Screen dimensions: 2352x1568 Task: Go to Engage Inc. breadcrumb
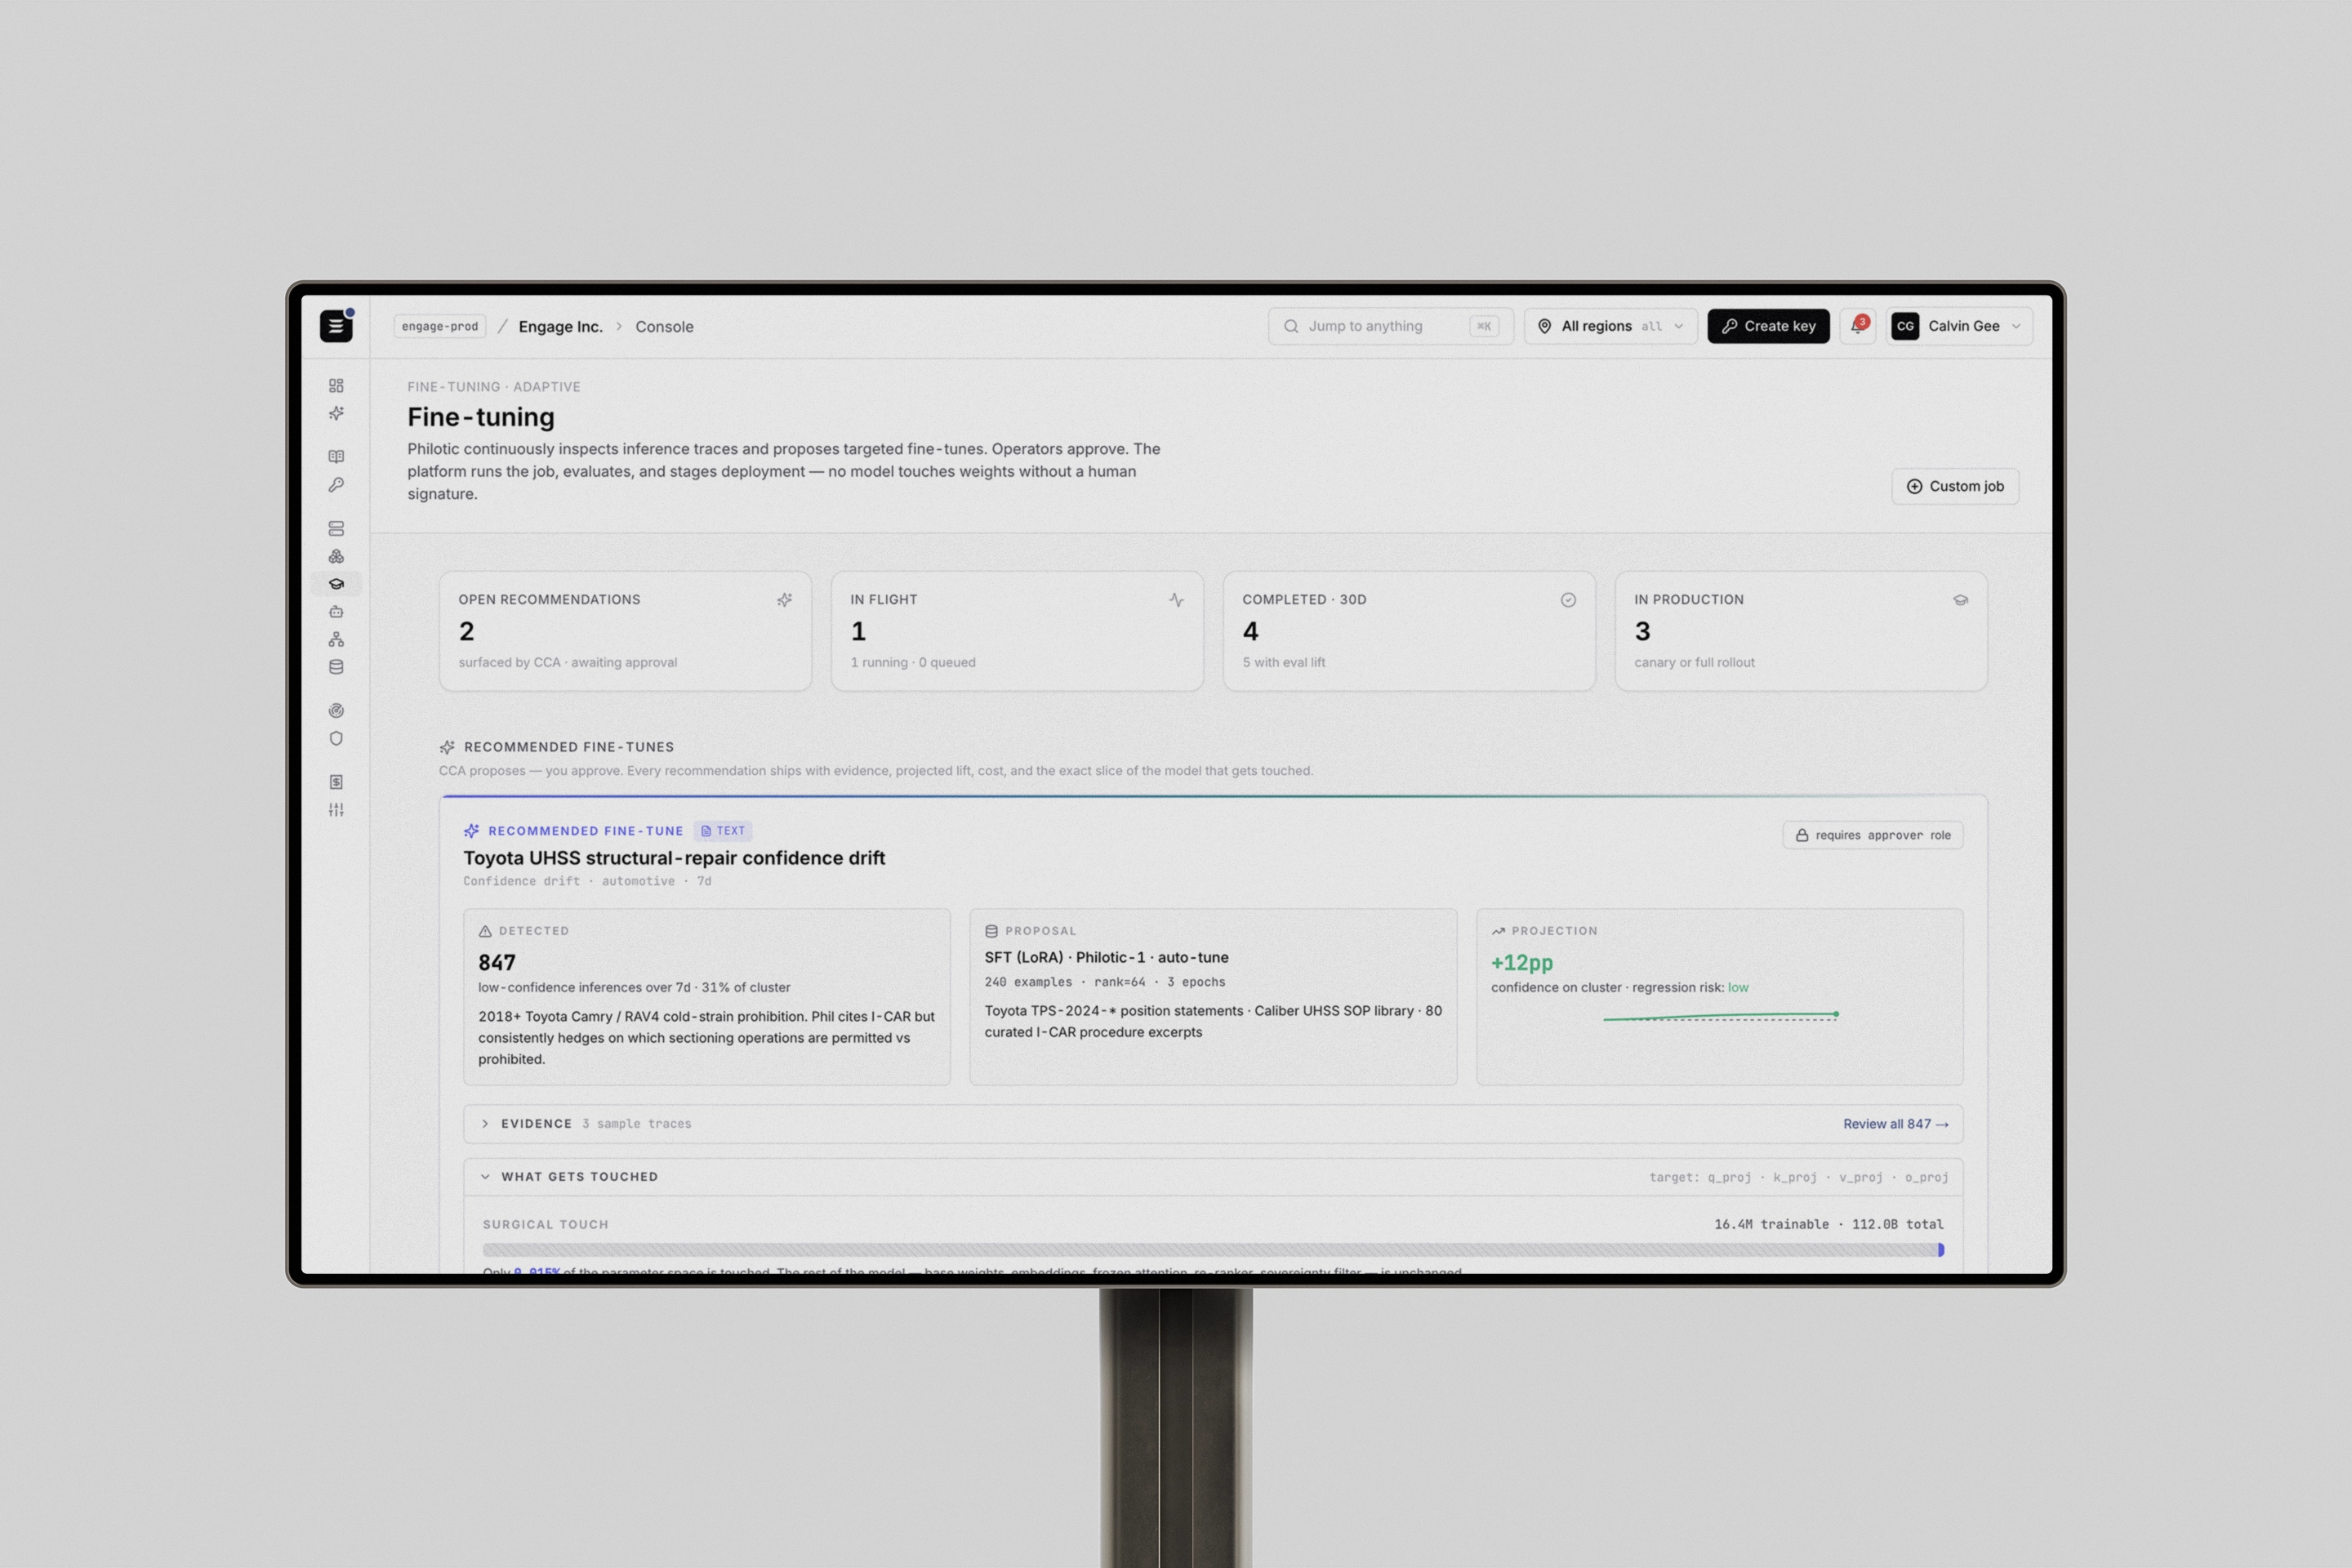point(560,327)
